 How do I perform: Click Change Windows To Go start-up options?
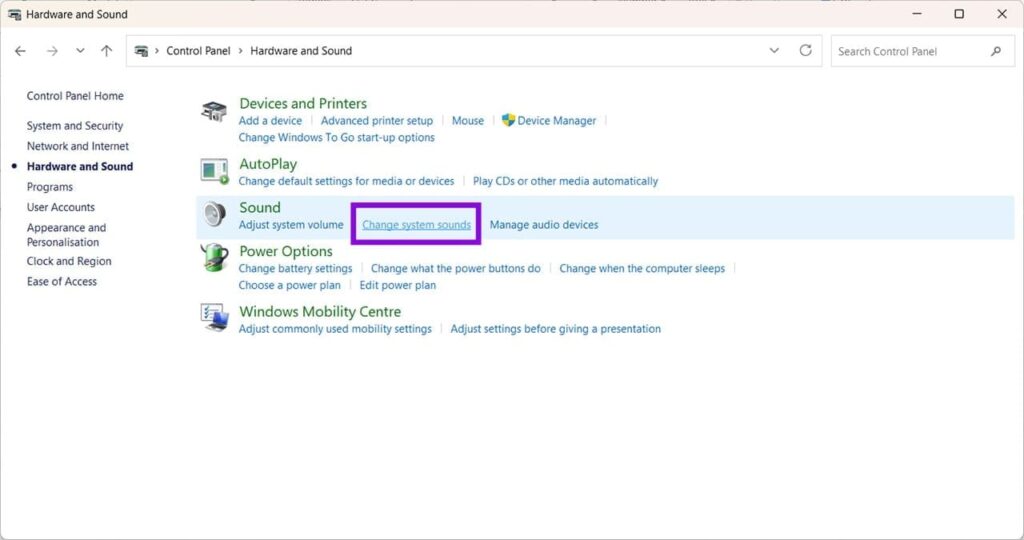pos(336,138)
